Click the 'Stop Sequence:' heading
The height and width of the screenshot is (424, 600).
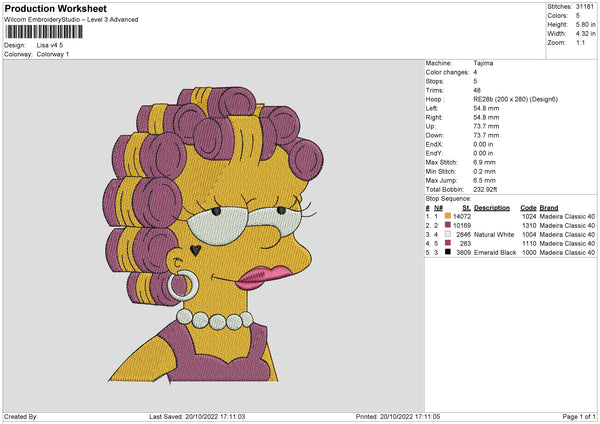click(x=448, y=199)
